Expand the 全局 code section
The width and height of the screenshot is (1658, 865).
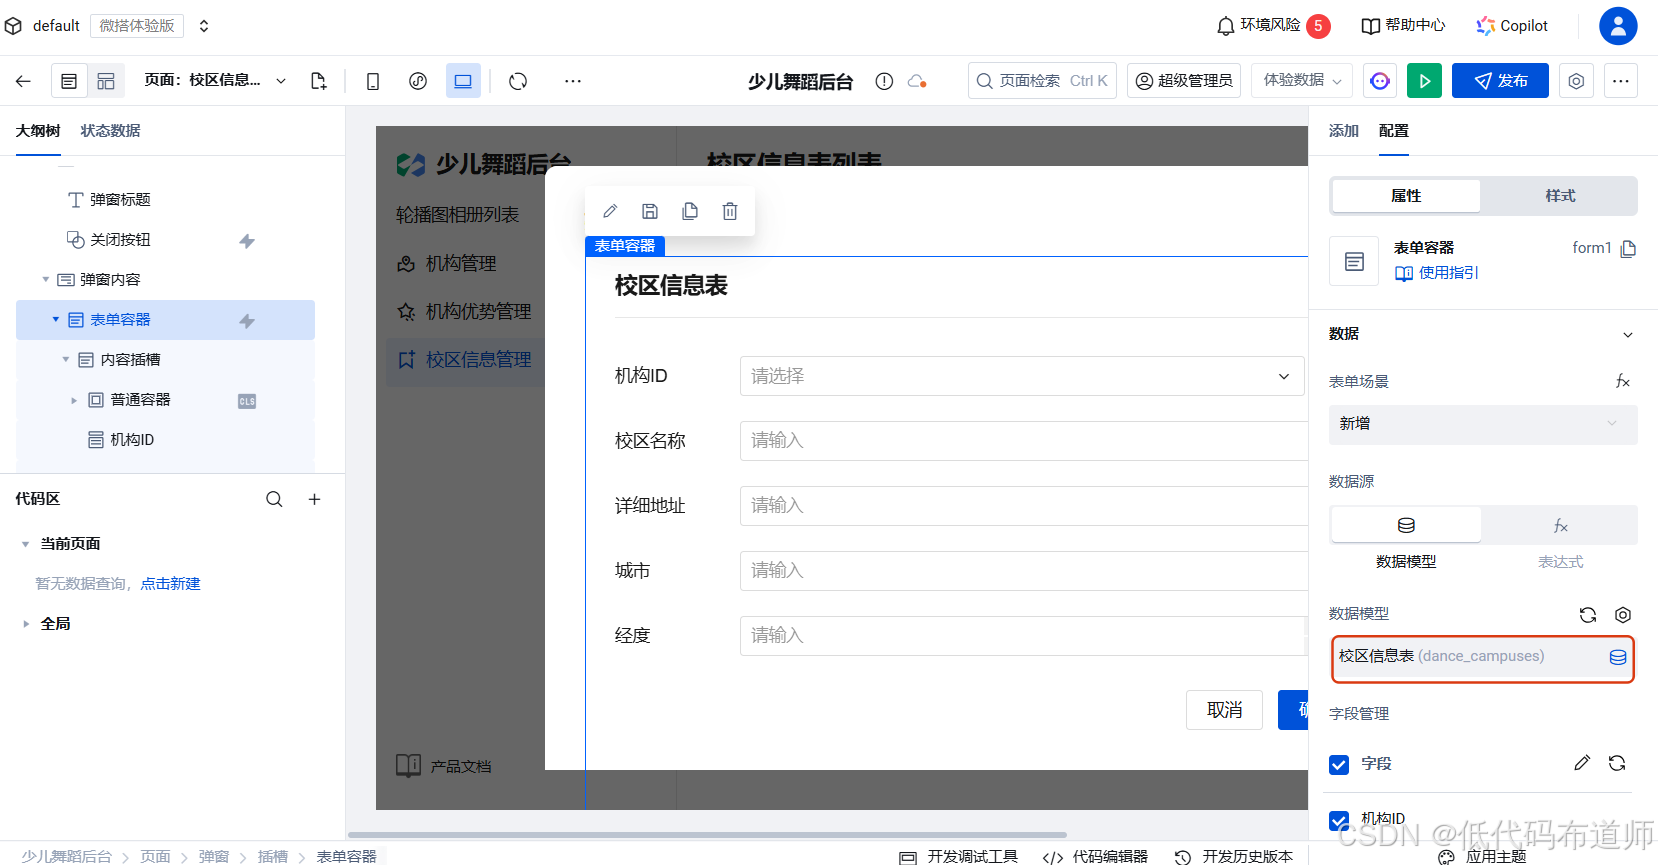(25, 624)
